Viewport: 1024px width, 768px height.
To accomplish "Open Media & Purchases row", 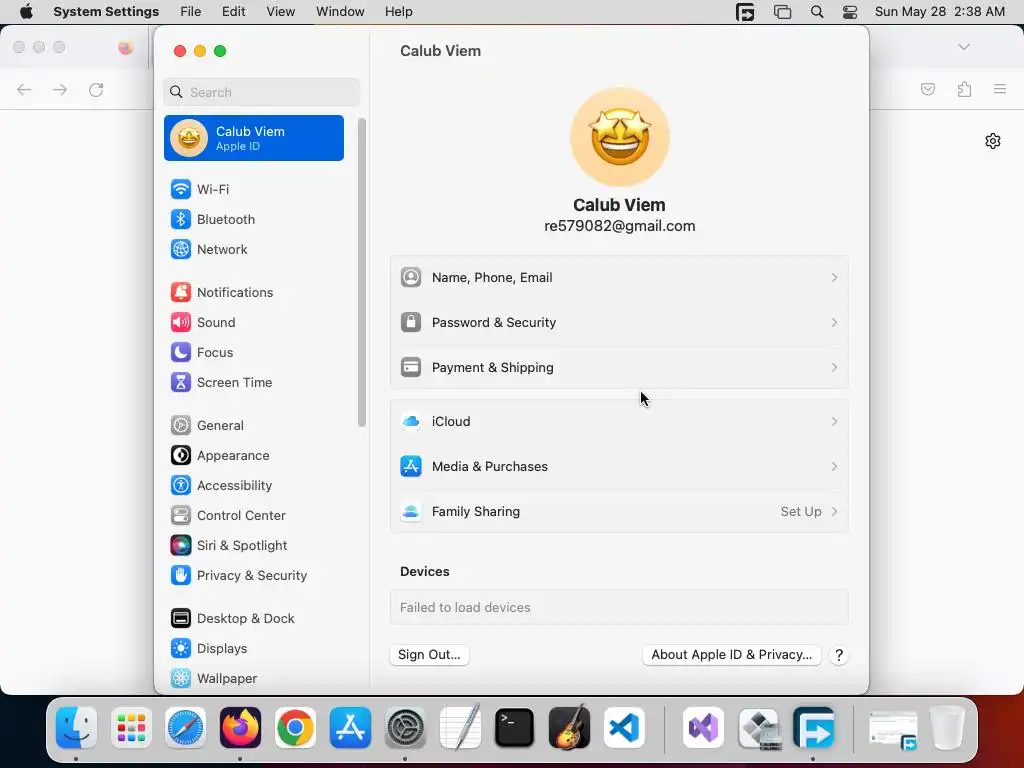I will point(620,467).
